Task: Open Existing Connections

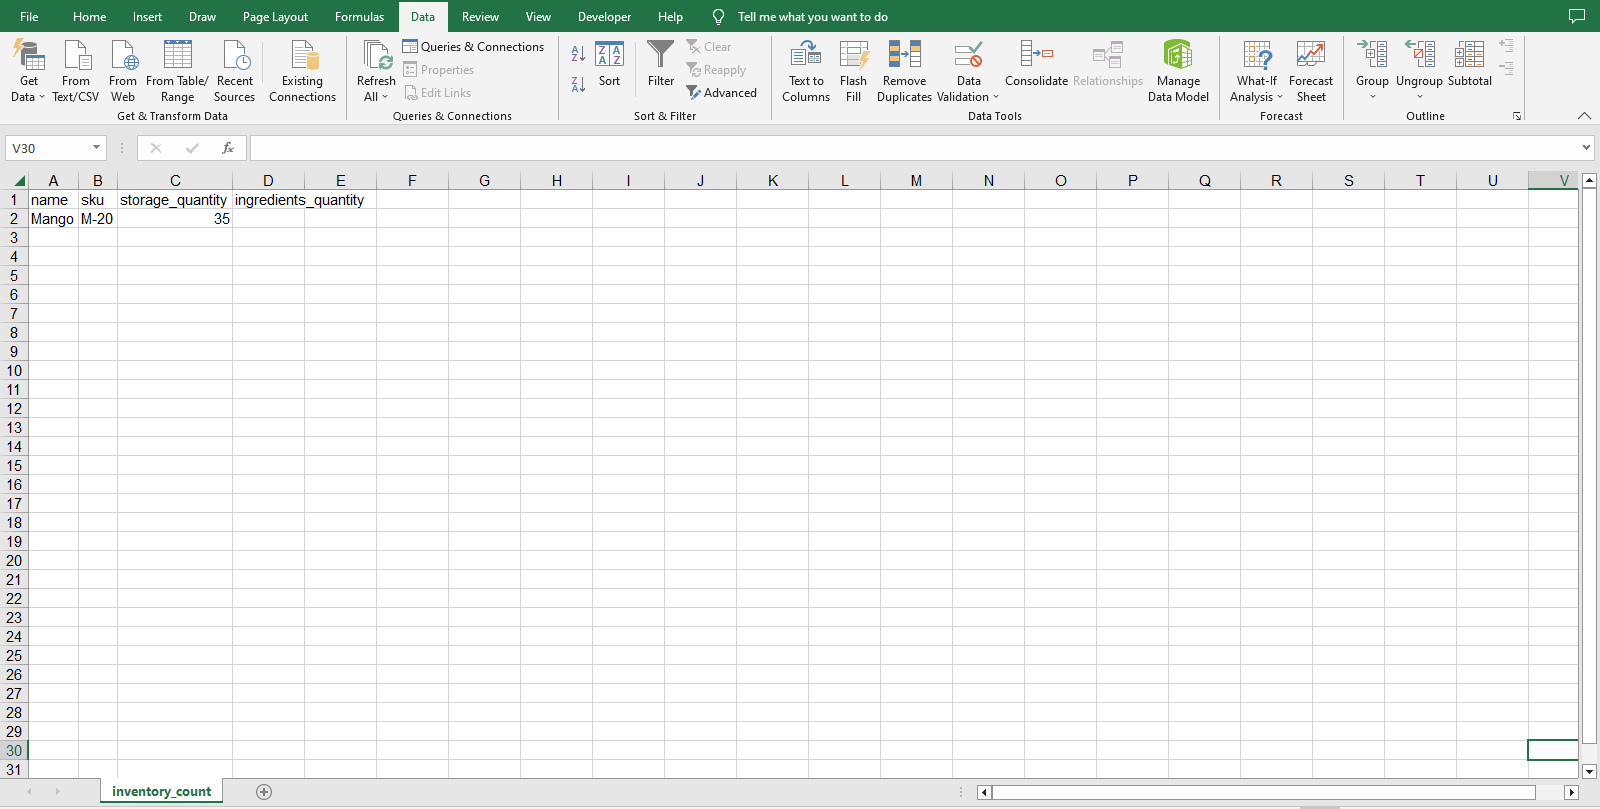Action: pyautogui.click(x=302, y=71)
